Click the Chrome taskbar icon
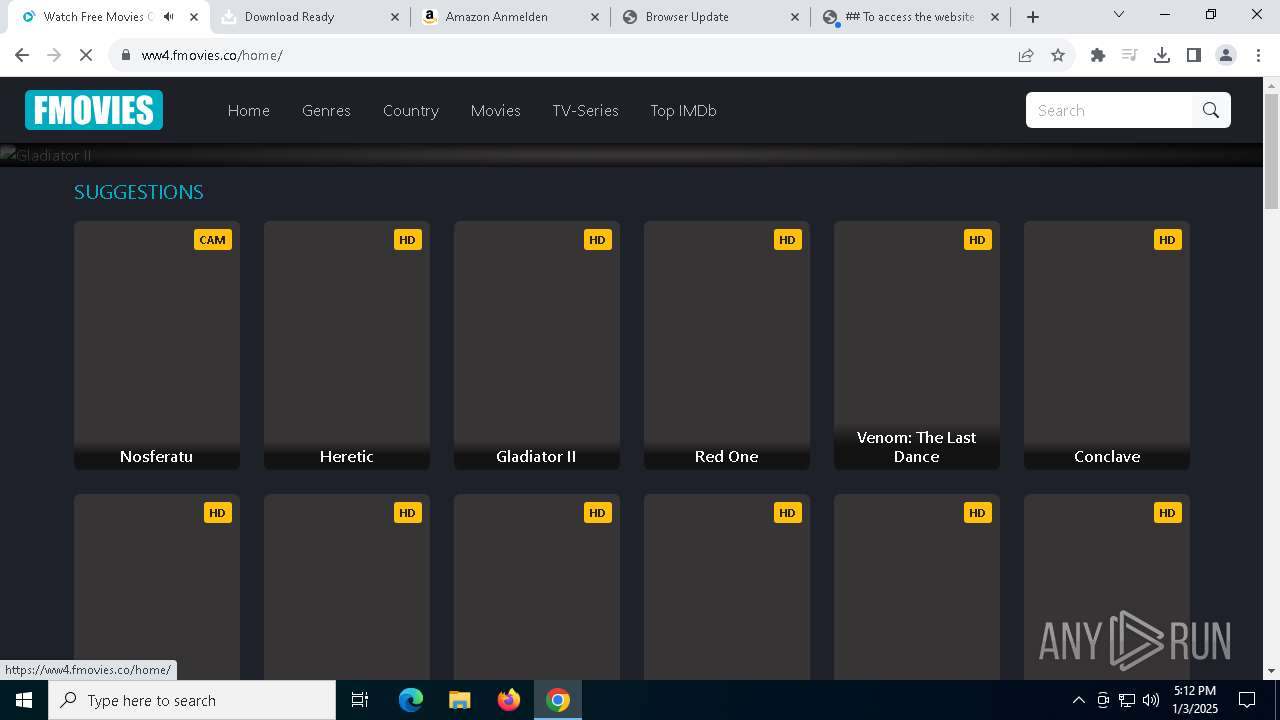 click(x=558, y=700)
